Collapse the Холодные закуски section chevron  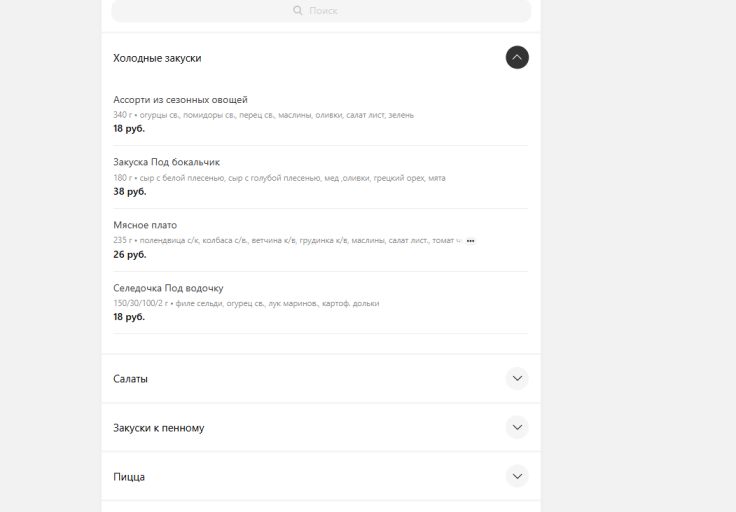[517, 57]
